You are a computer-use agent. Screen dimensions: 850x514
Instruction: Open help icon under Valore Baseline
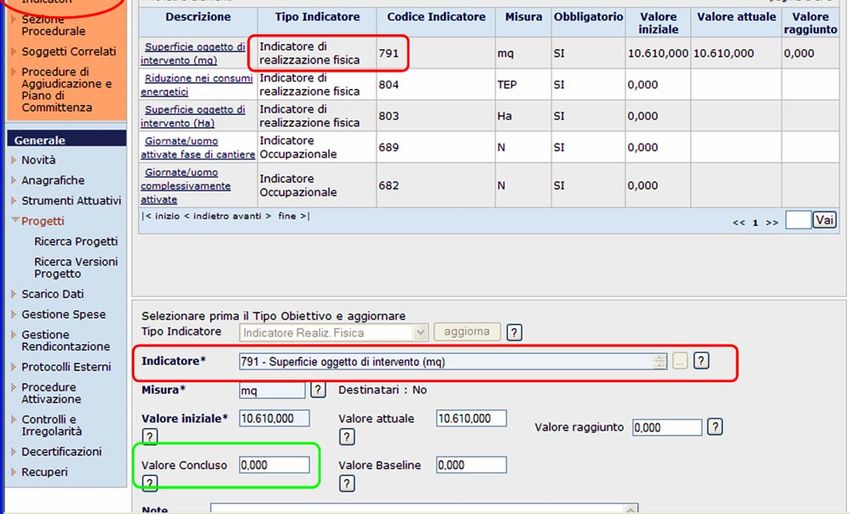click(x=347, y=483)
